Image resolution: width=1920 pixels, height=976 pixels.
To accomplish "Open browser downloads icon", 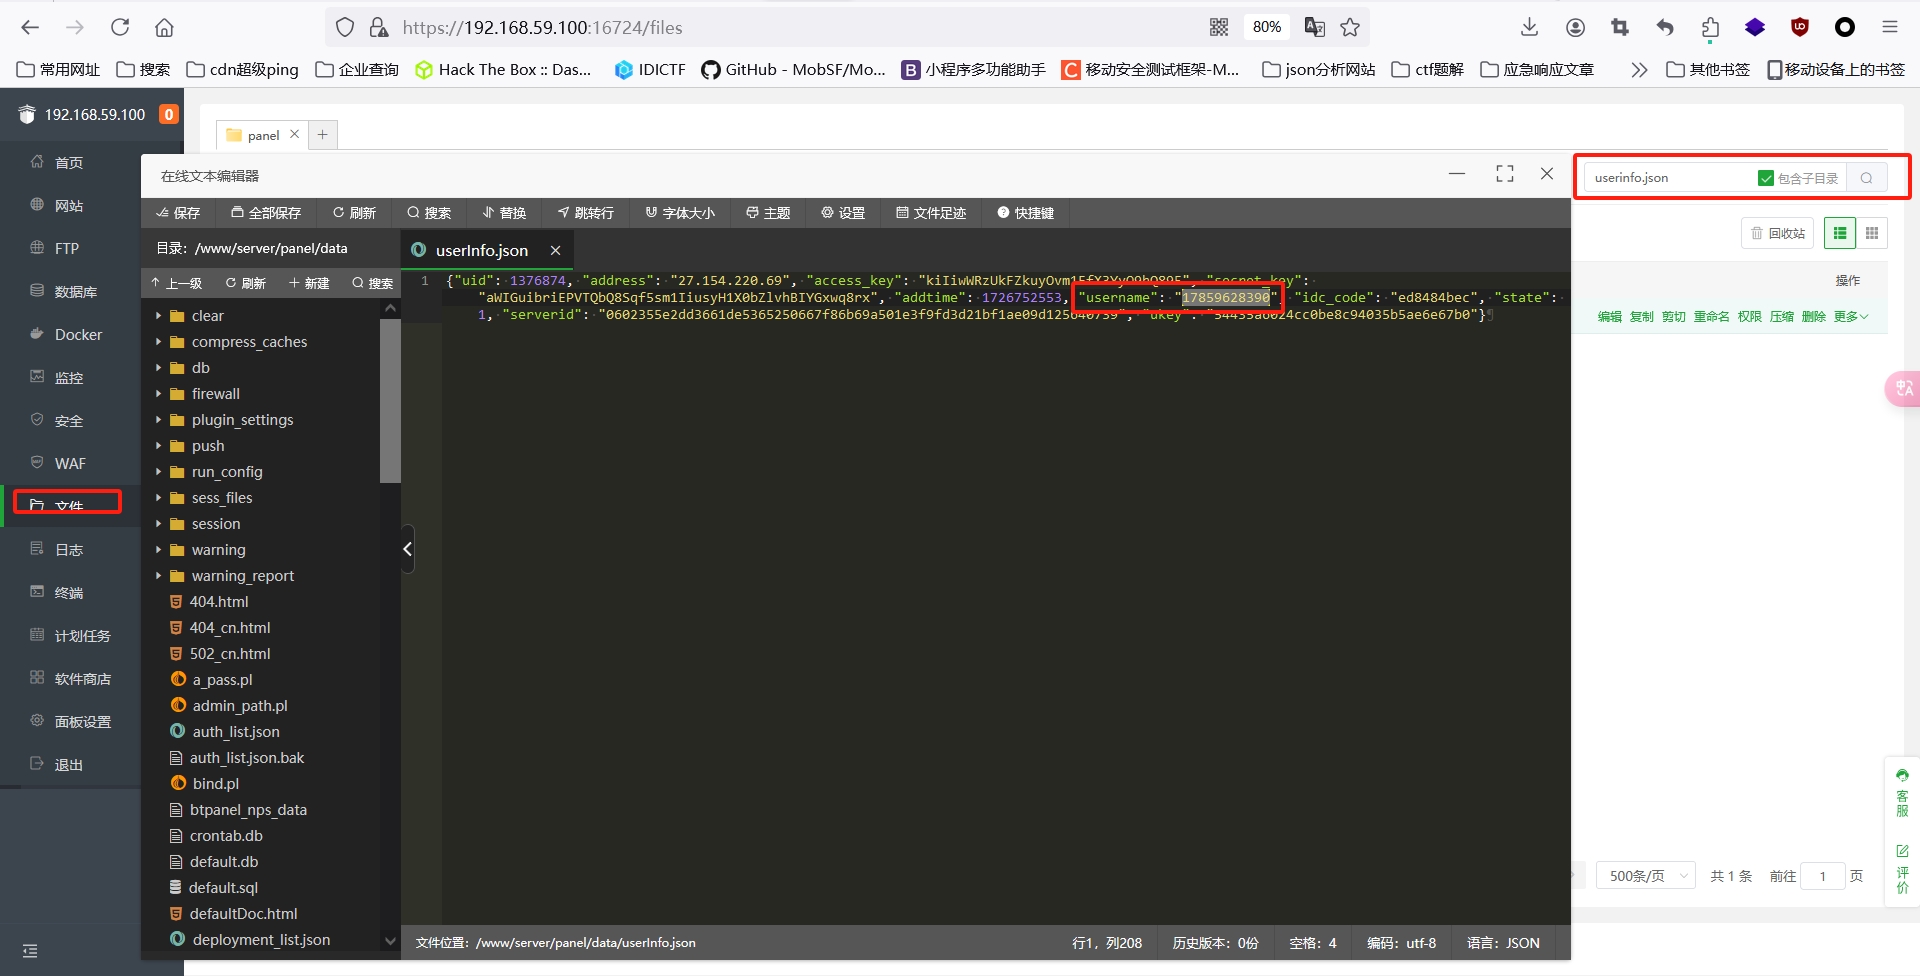I will coord(1529,27).
